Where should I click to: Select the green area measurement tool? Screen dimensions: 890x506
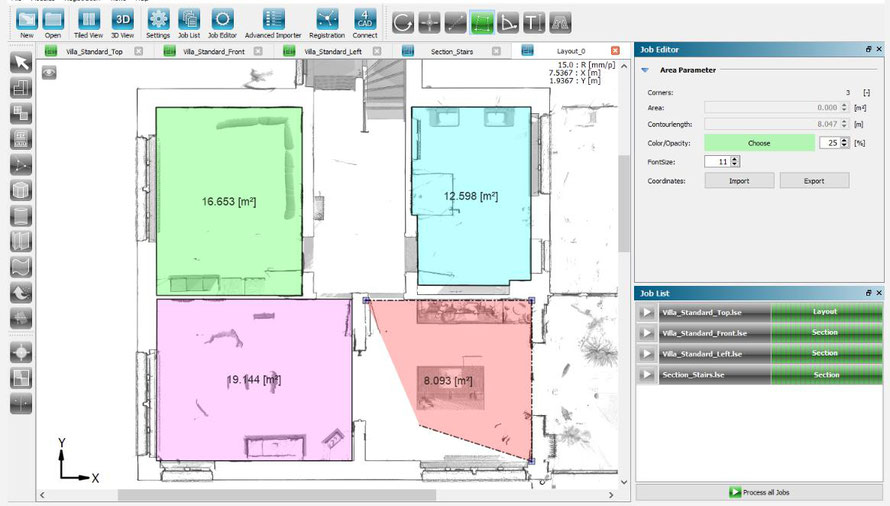482,23
